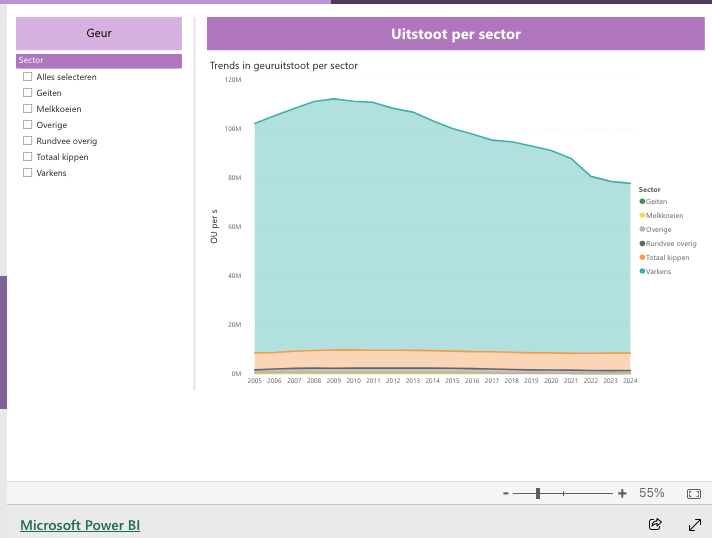712x538 pixels.
Task: Click the fit to page icon
Action: pos(694,493)
